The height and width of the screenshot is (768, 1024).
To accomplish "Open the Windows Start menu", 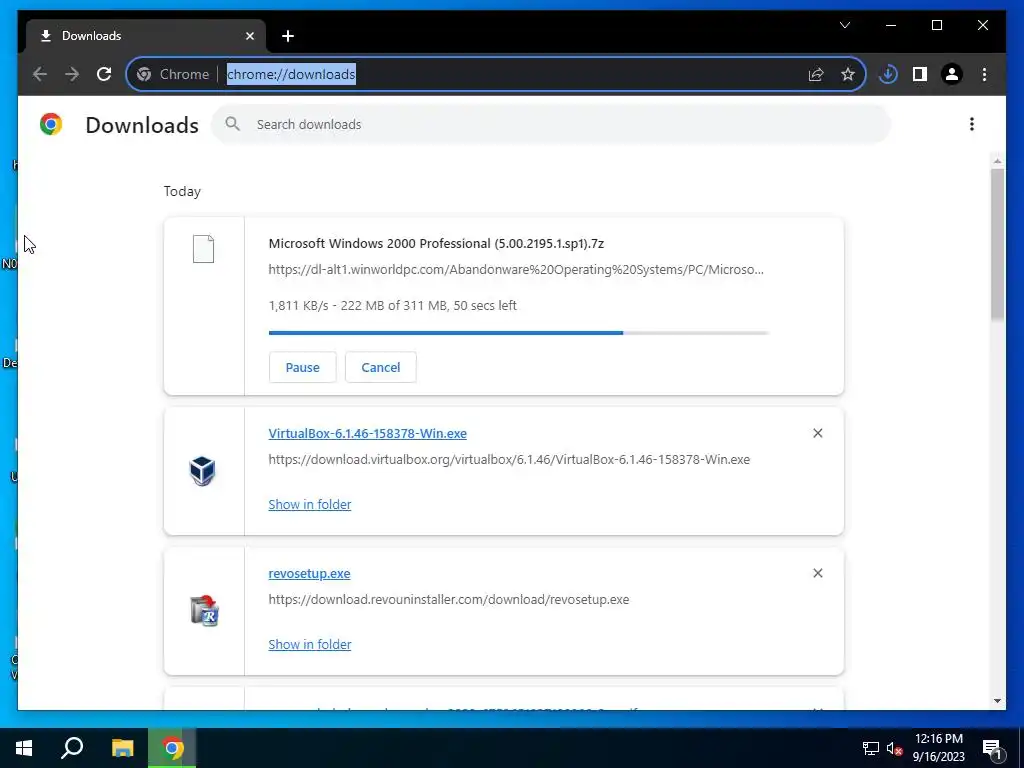I will point(24,748).
